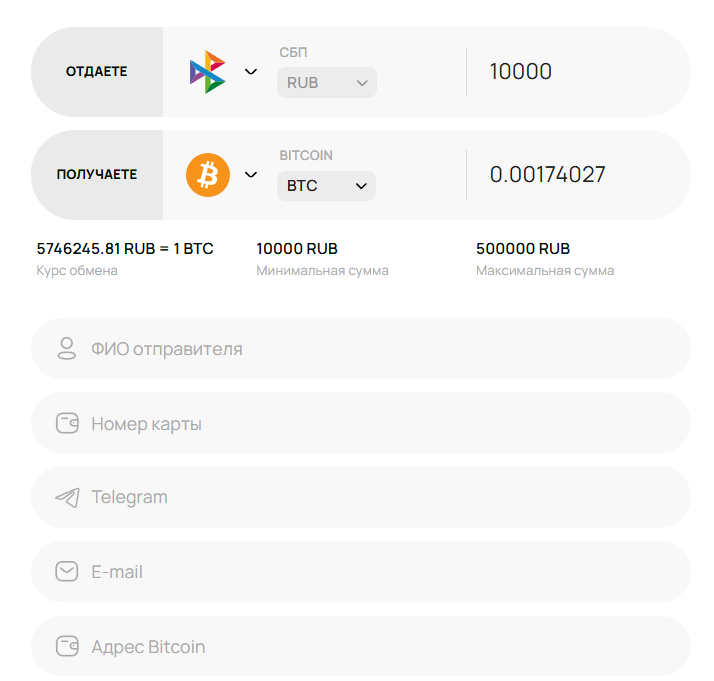This screenshot has height=681, width=714.
Task: Expand the chevron next to SBP logo
Action: click(x=251, y=72)
